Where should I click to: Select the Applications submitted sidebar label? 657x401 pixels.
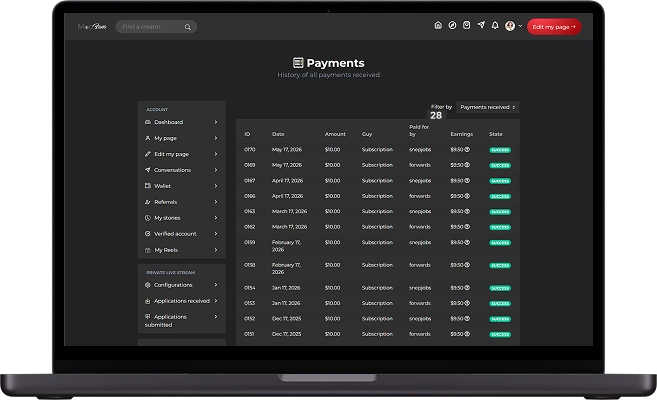[166, 321]
